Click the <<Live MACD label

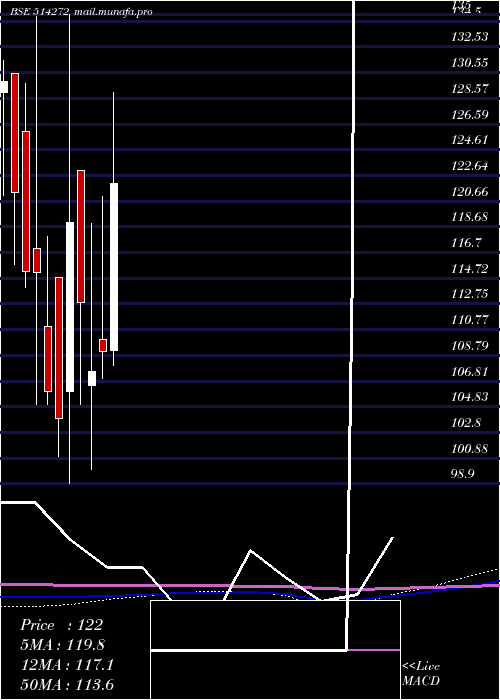tap(421, 674)
